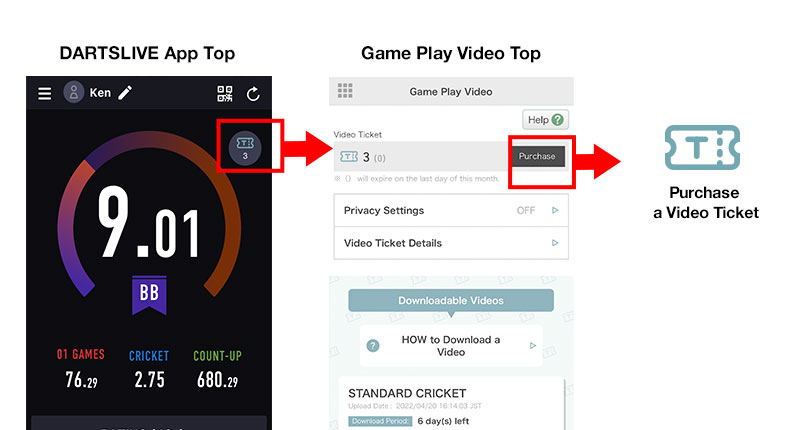Expand Video Ticket Details arrow
Image resolution: width=800 pixels, height=430 pixels.
555,243
